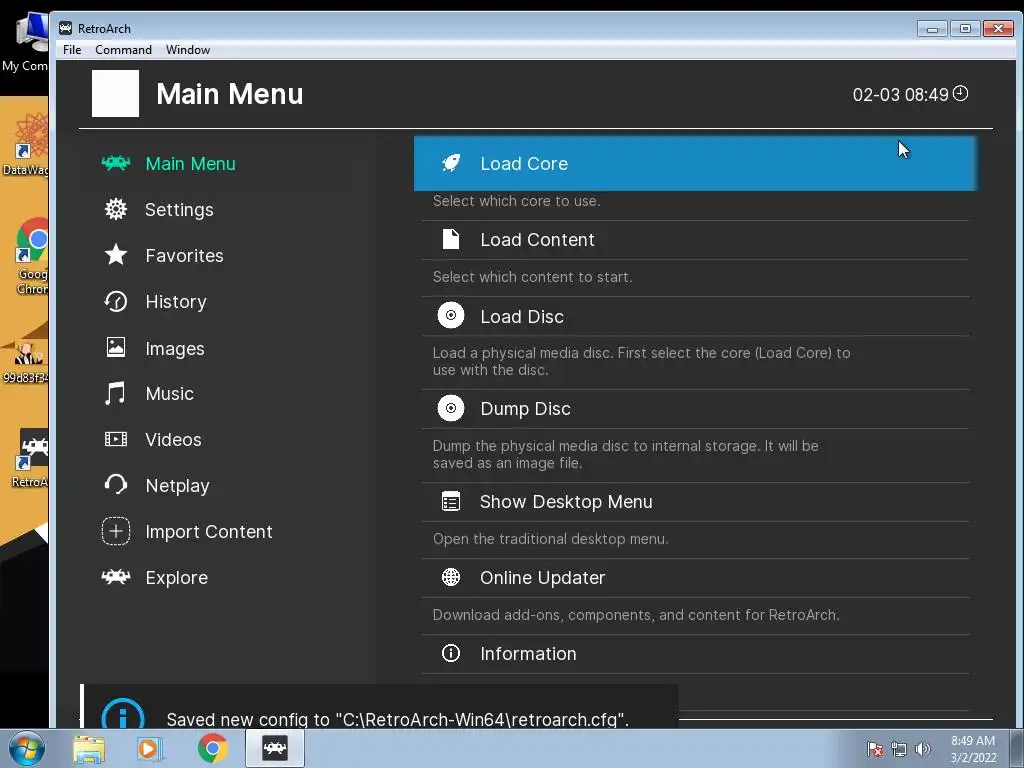Screen dimensions: 1024x768
Task: Click the Settings gear icon
Action: [x=116, y=209]
